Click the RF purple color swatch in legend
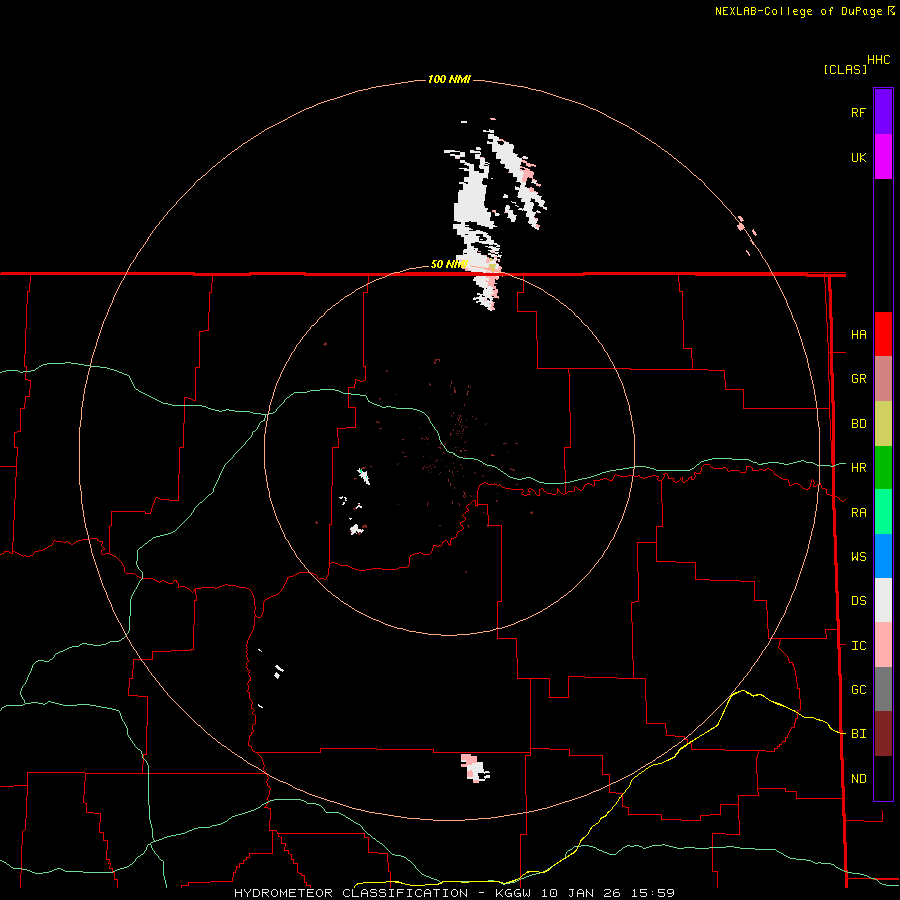Viewport: 900px width, 900px height. (883, 112)
